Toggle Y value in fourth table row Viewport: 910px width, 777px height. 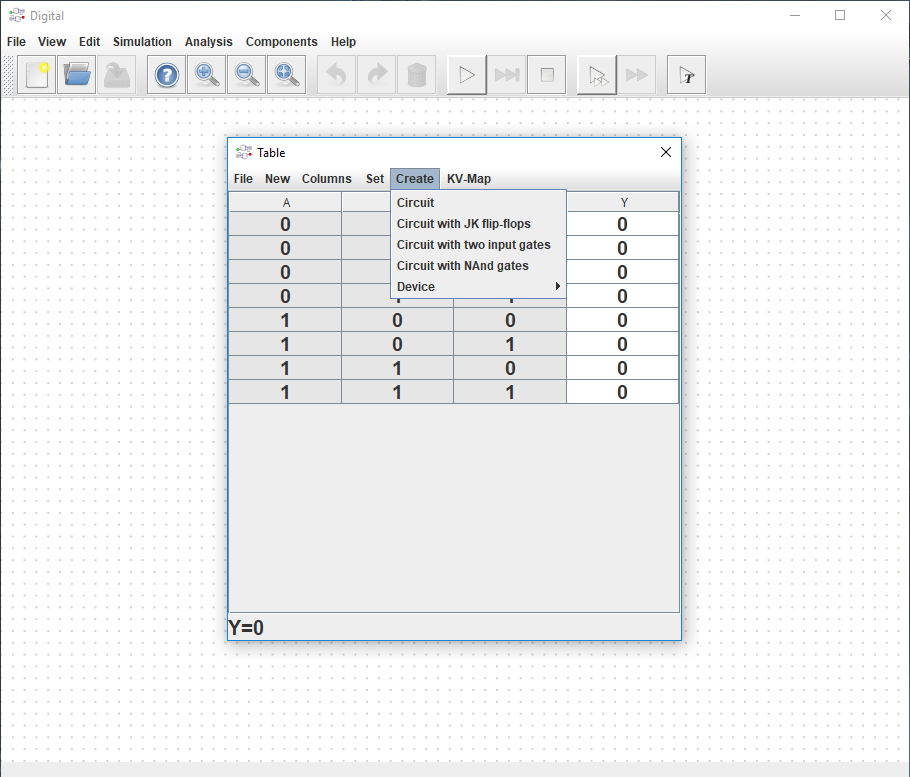622,296
